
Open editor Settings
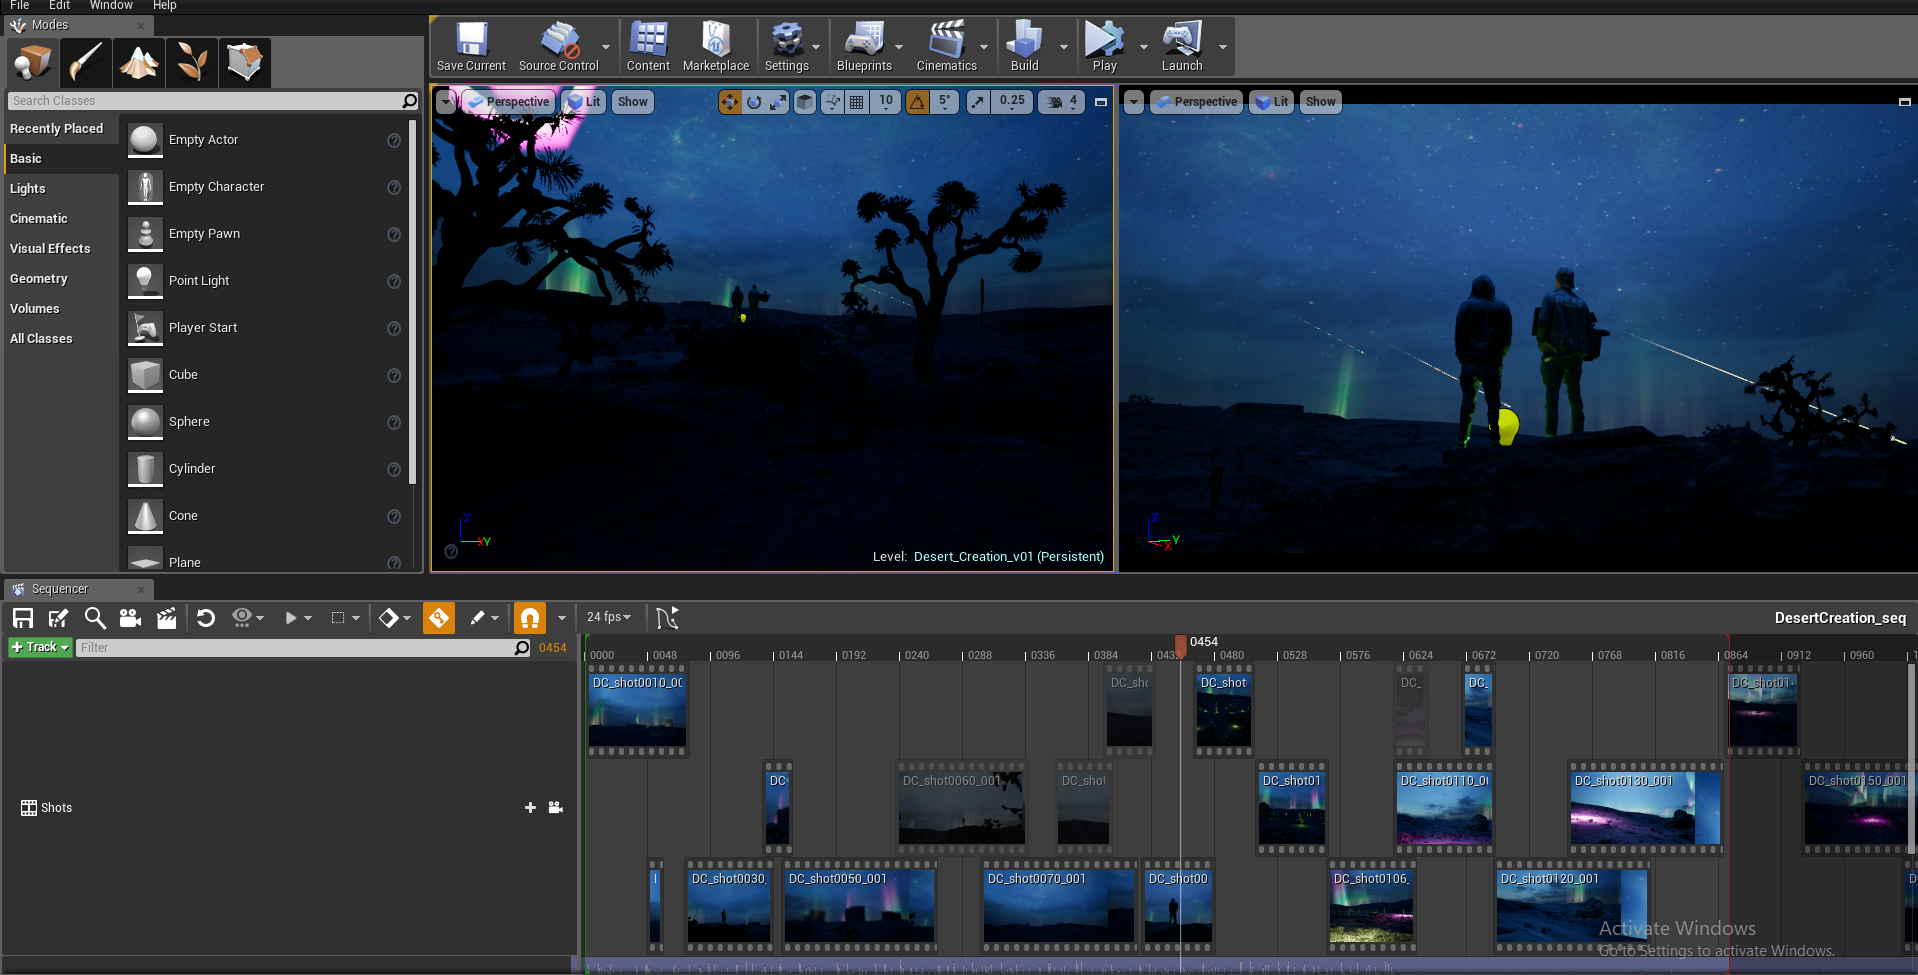[x=787, y=47]
